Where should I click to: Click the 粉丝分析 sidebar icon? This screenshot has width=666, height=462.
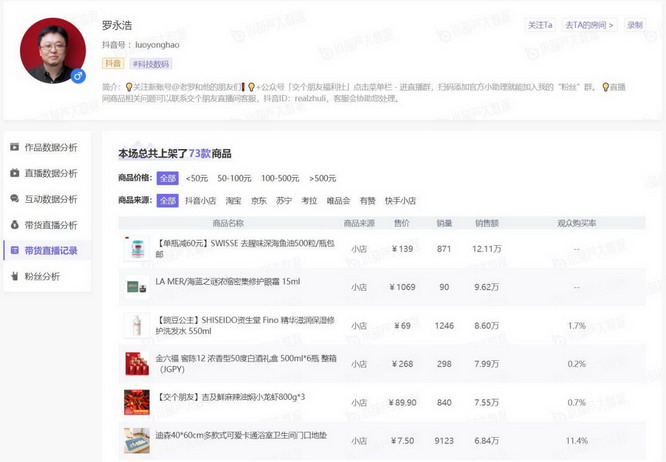click(14, 277)
